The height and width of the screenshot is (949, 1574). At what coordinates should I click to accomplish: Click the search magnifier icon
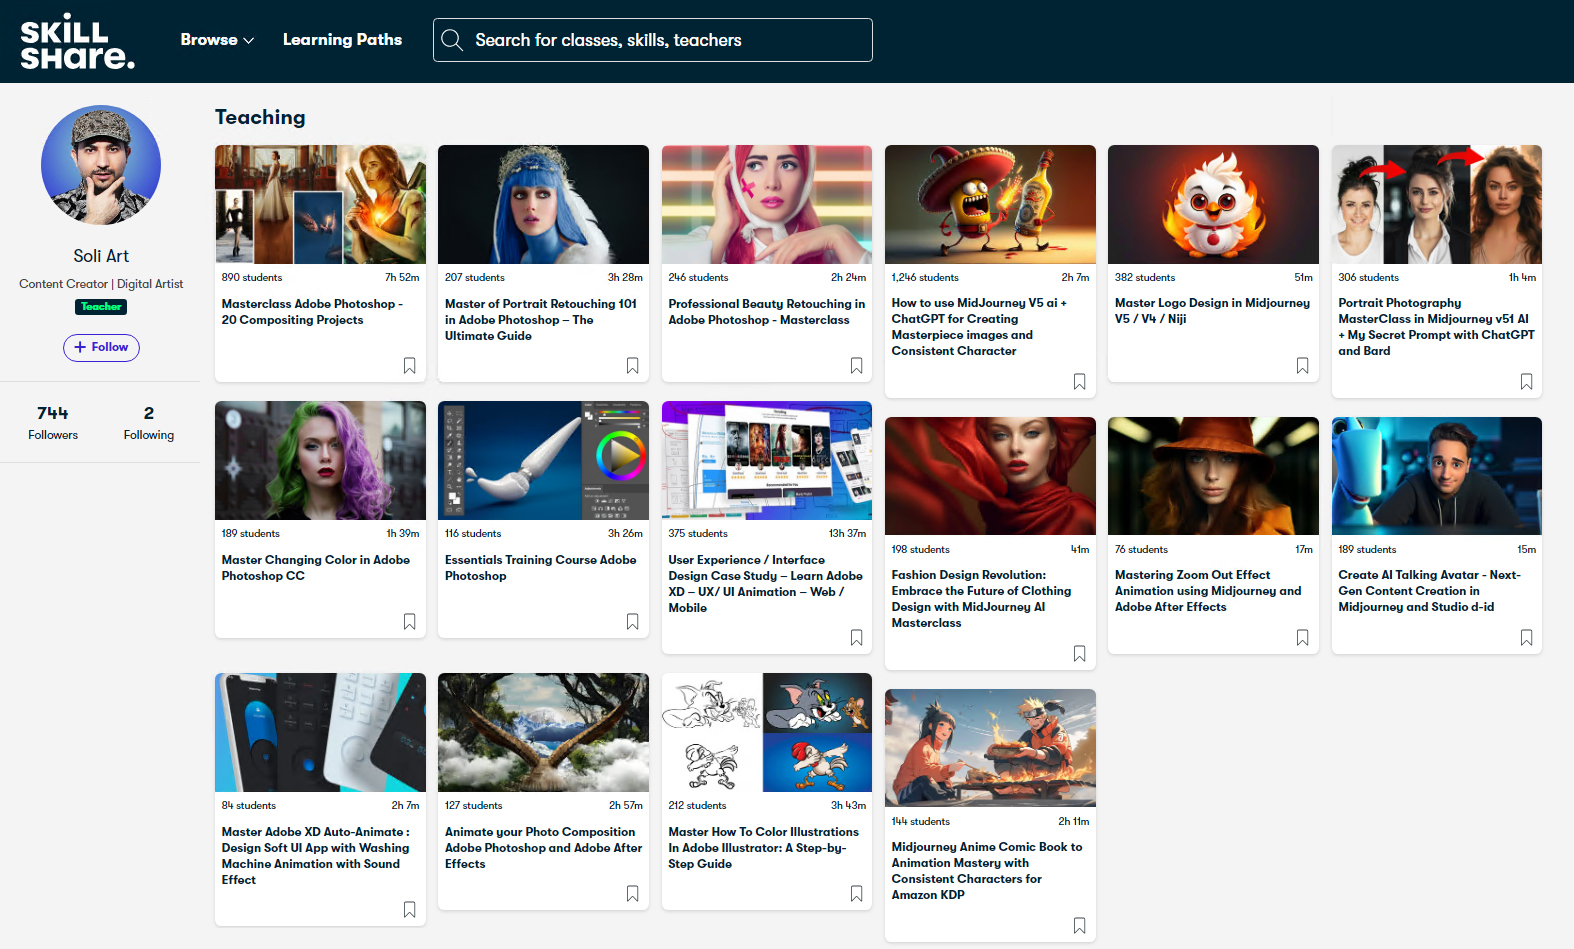coord(452,40)
